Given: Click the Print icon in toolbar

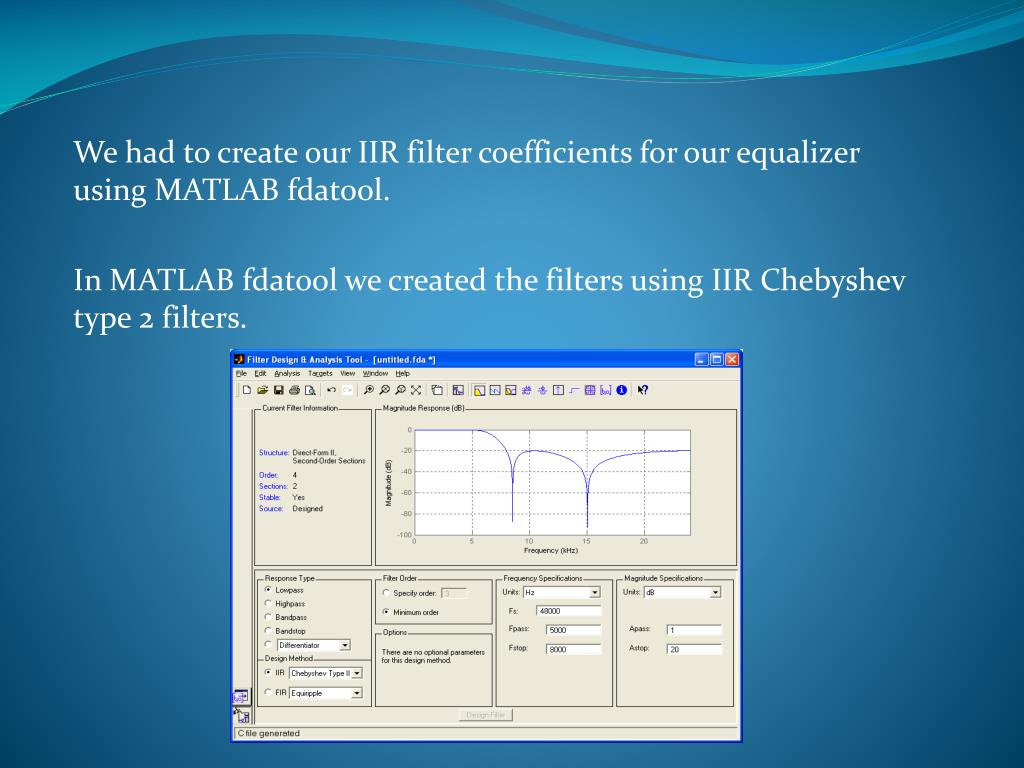Looking at the screenshot, I should click(x=295, y=390).
